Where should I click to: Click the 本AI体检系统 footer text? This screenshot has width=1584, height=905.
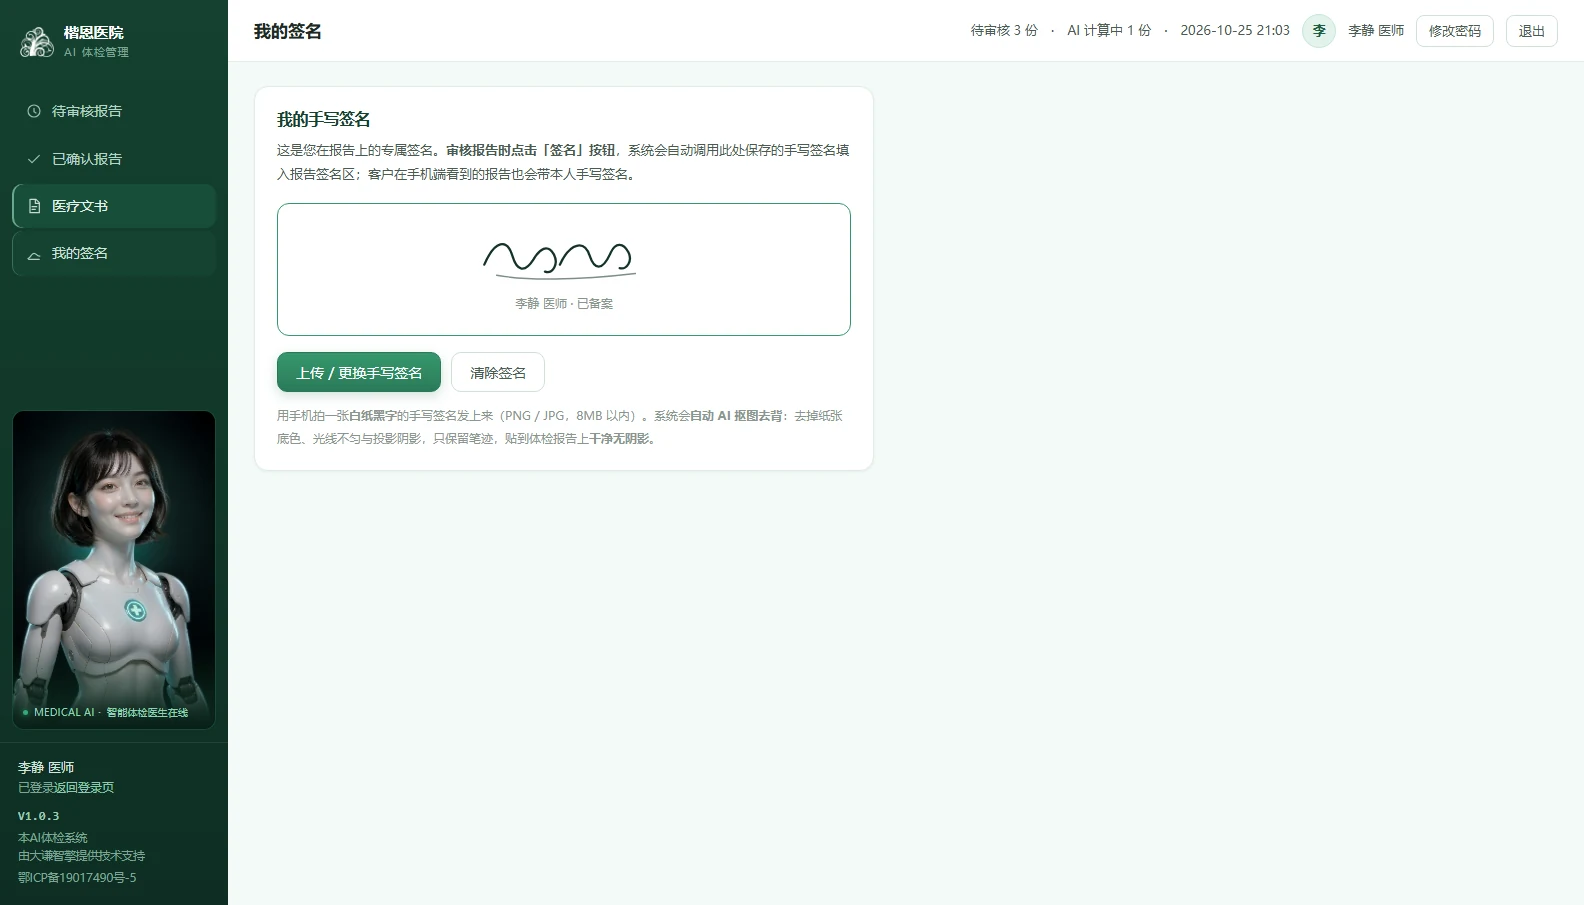click(x=53, y=838)
